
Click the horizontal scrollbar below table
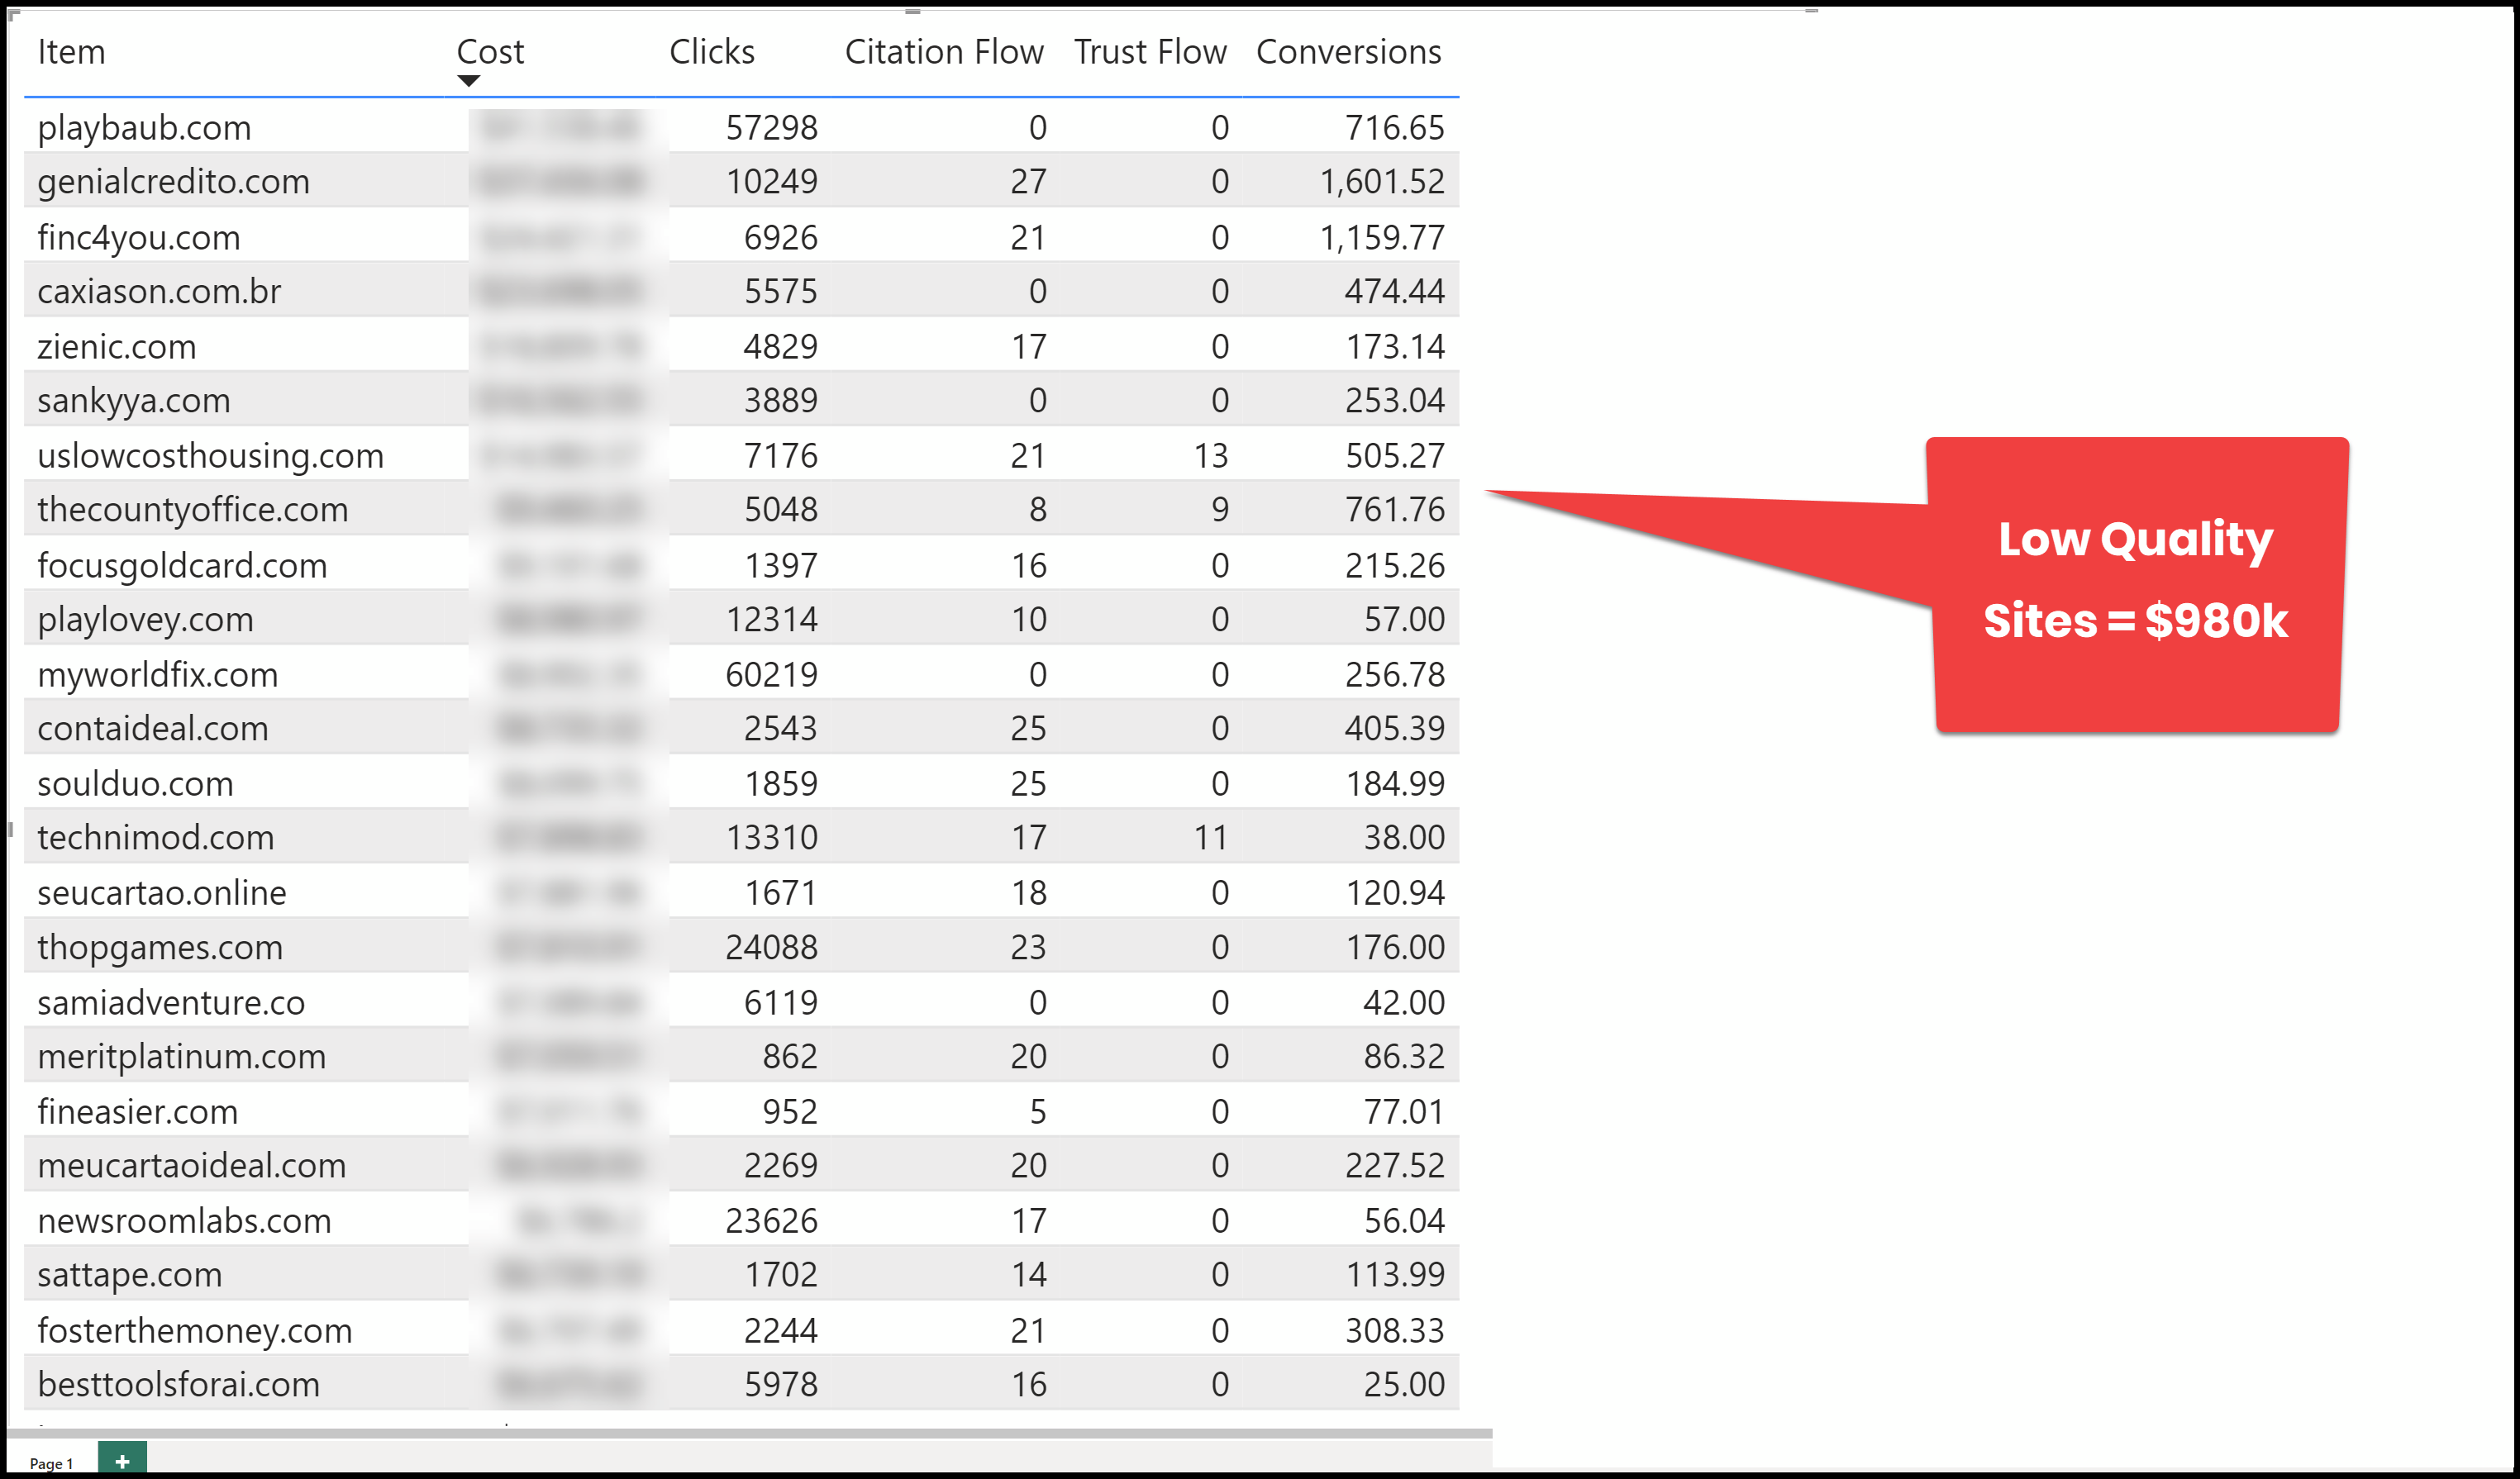(748, 1433)
